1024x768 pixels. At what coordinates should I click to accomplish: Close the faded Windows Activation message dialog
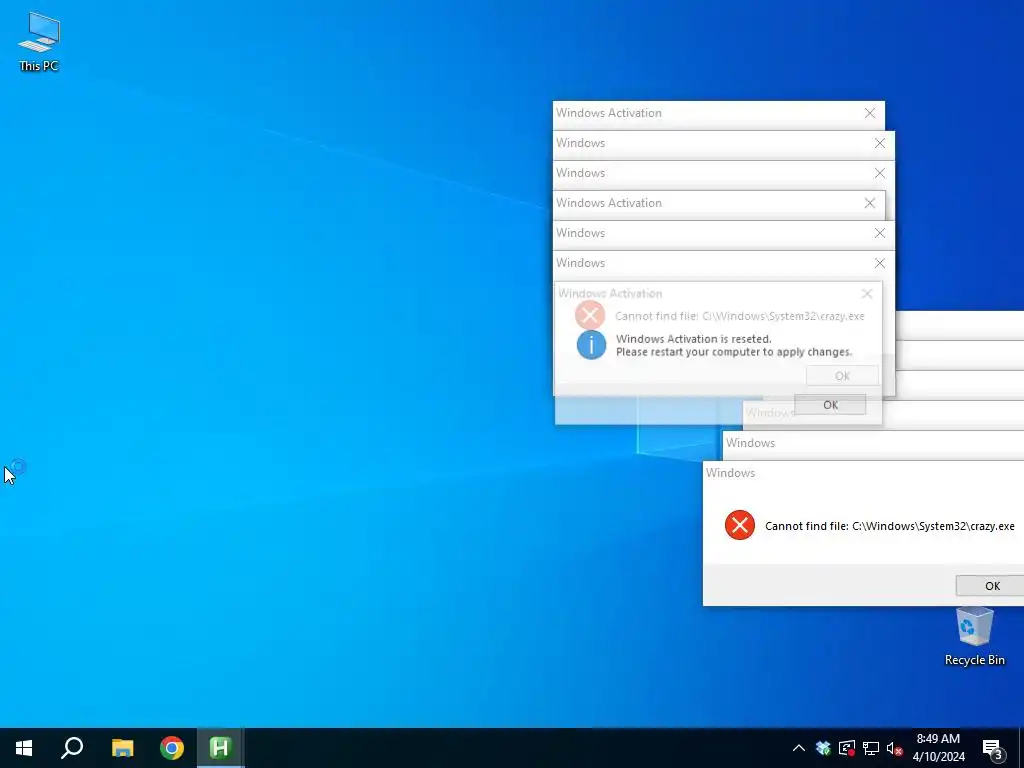pyautogui.click(x=867, y=294)
